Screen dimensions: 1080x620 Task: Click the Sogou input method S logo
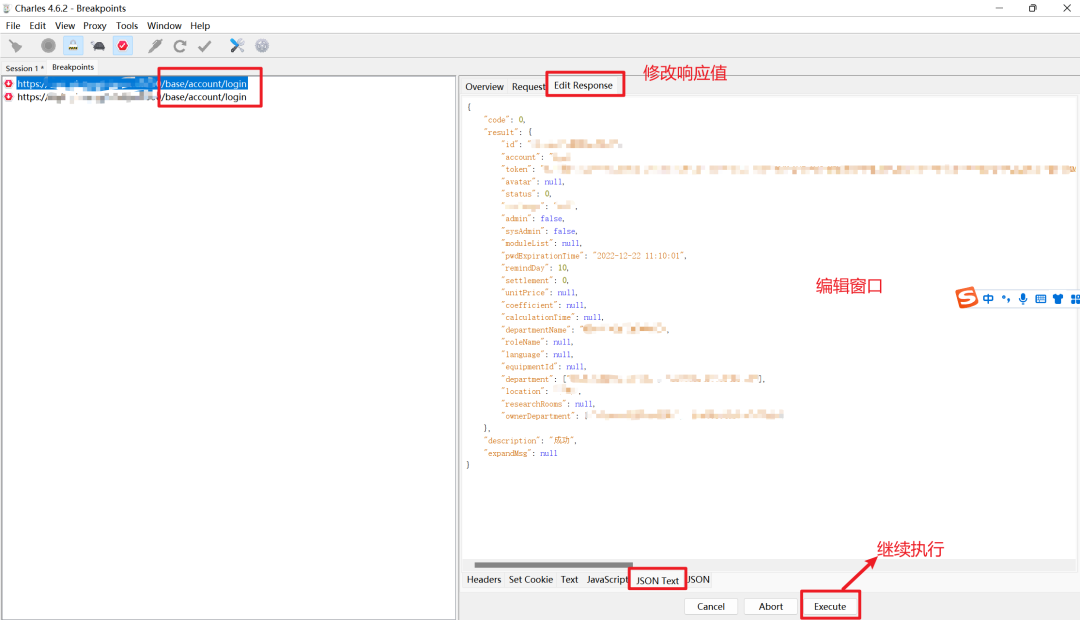point(966,298)
